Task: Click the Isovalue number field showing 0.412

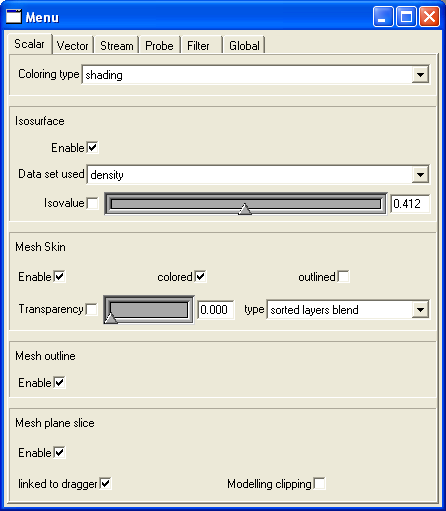Action: click(410, 203)
